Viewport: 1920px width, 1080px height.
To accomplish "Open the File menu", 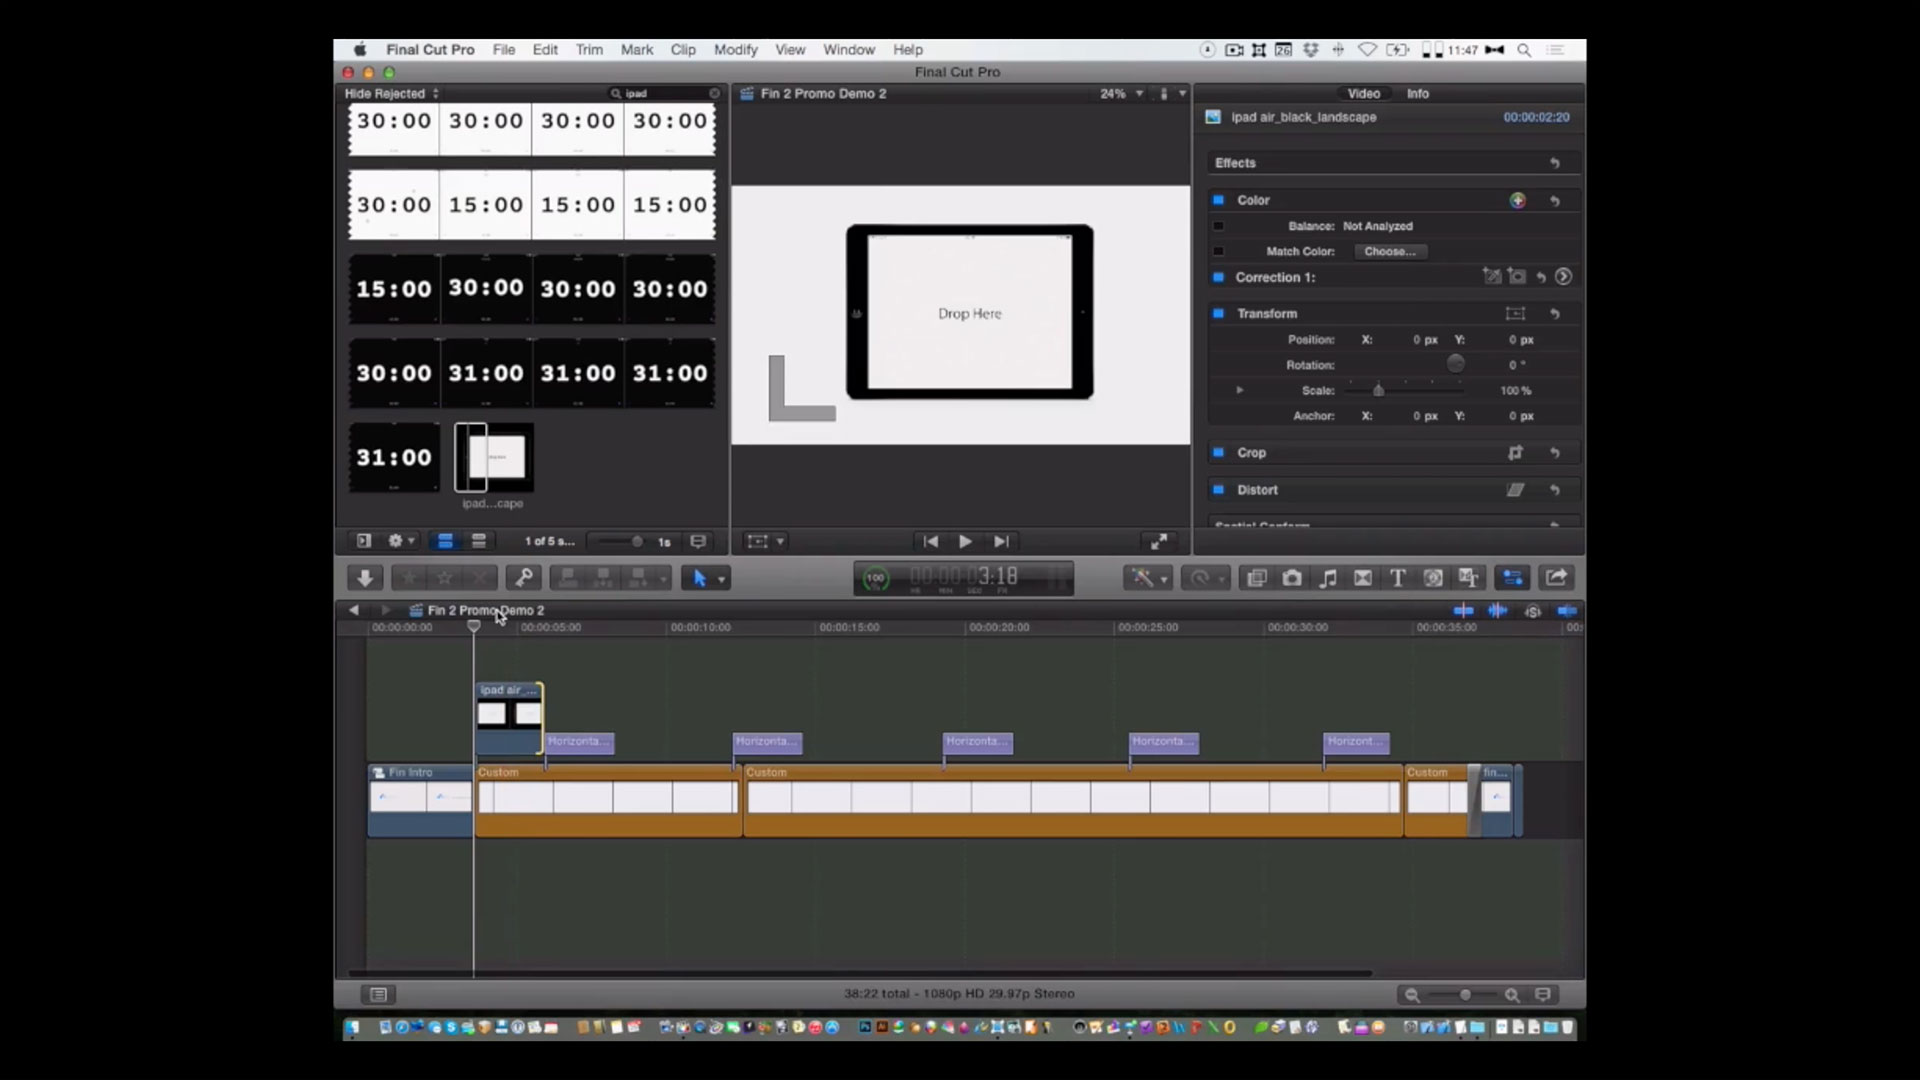I will pos(504,50).
